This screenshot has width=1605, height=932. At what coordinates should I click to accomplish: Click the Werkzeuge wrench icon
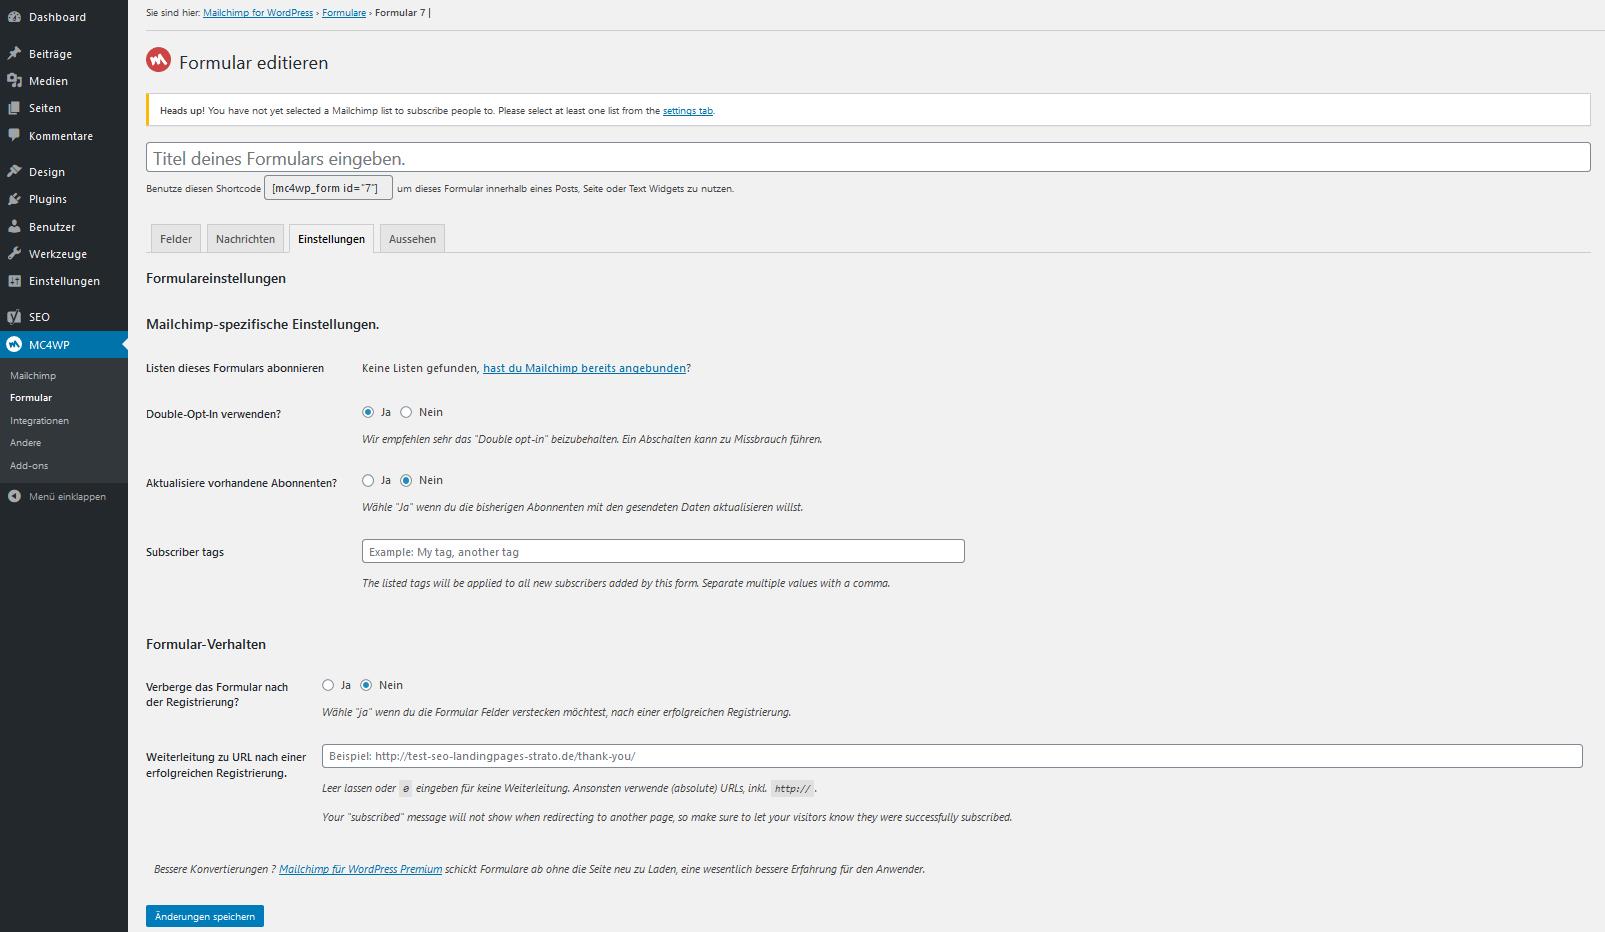(14, 254)
